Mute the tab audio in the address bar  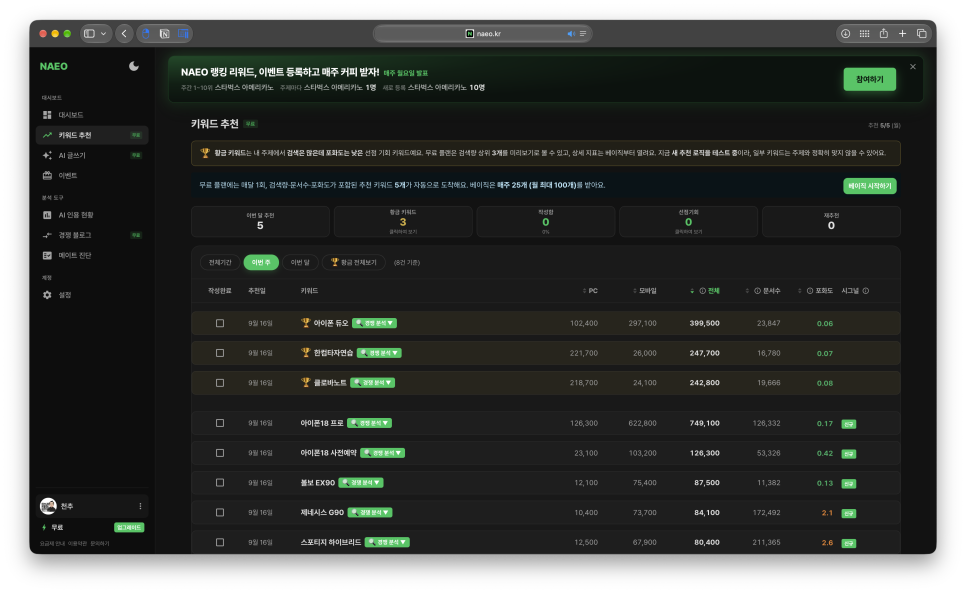570,34
